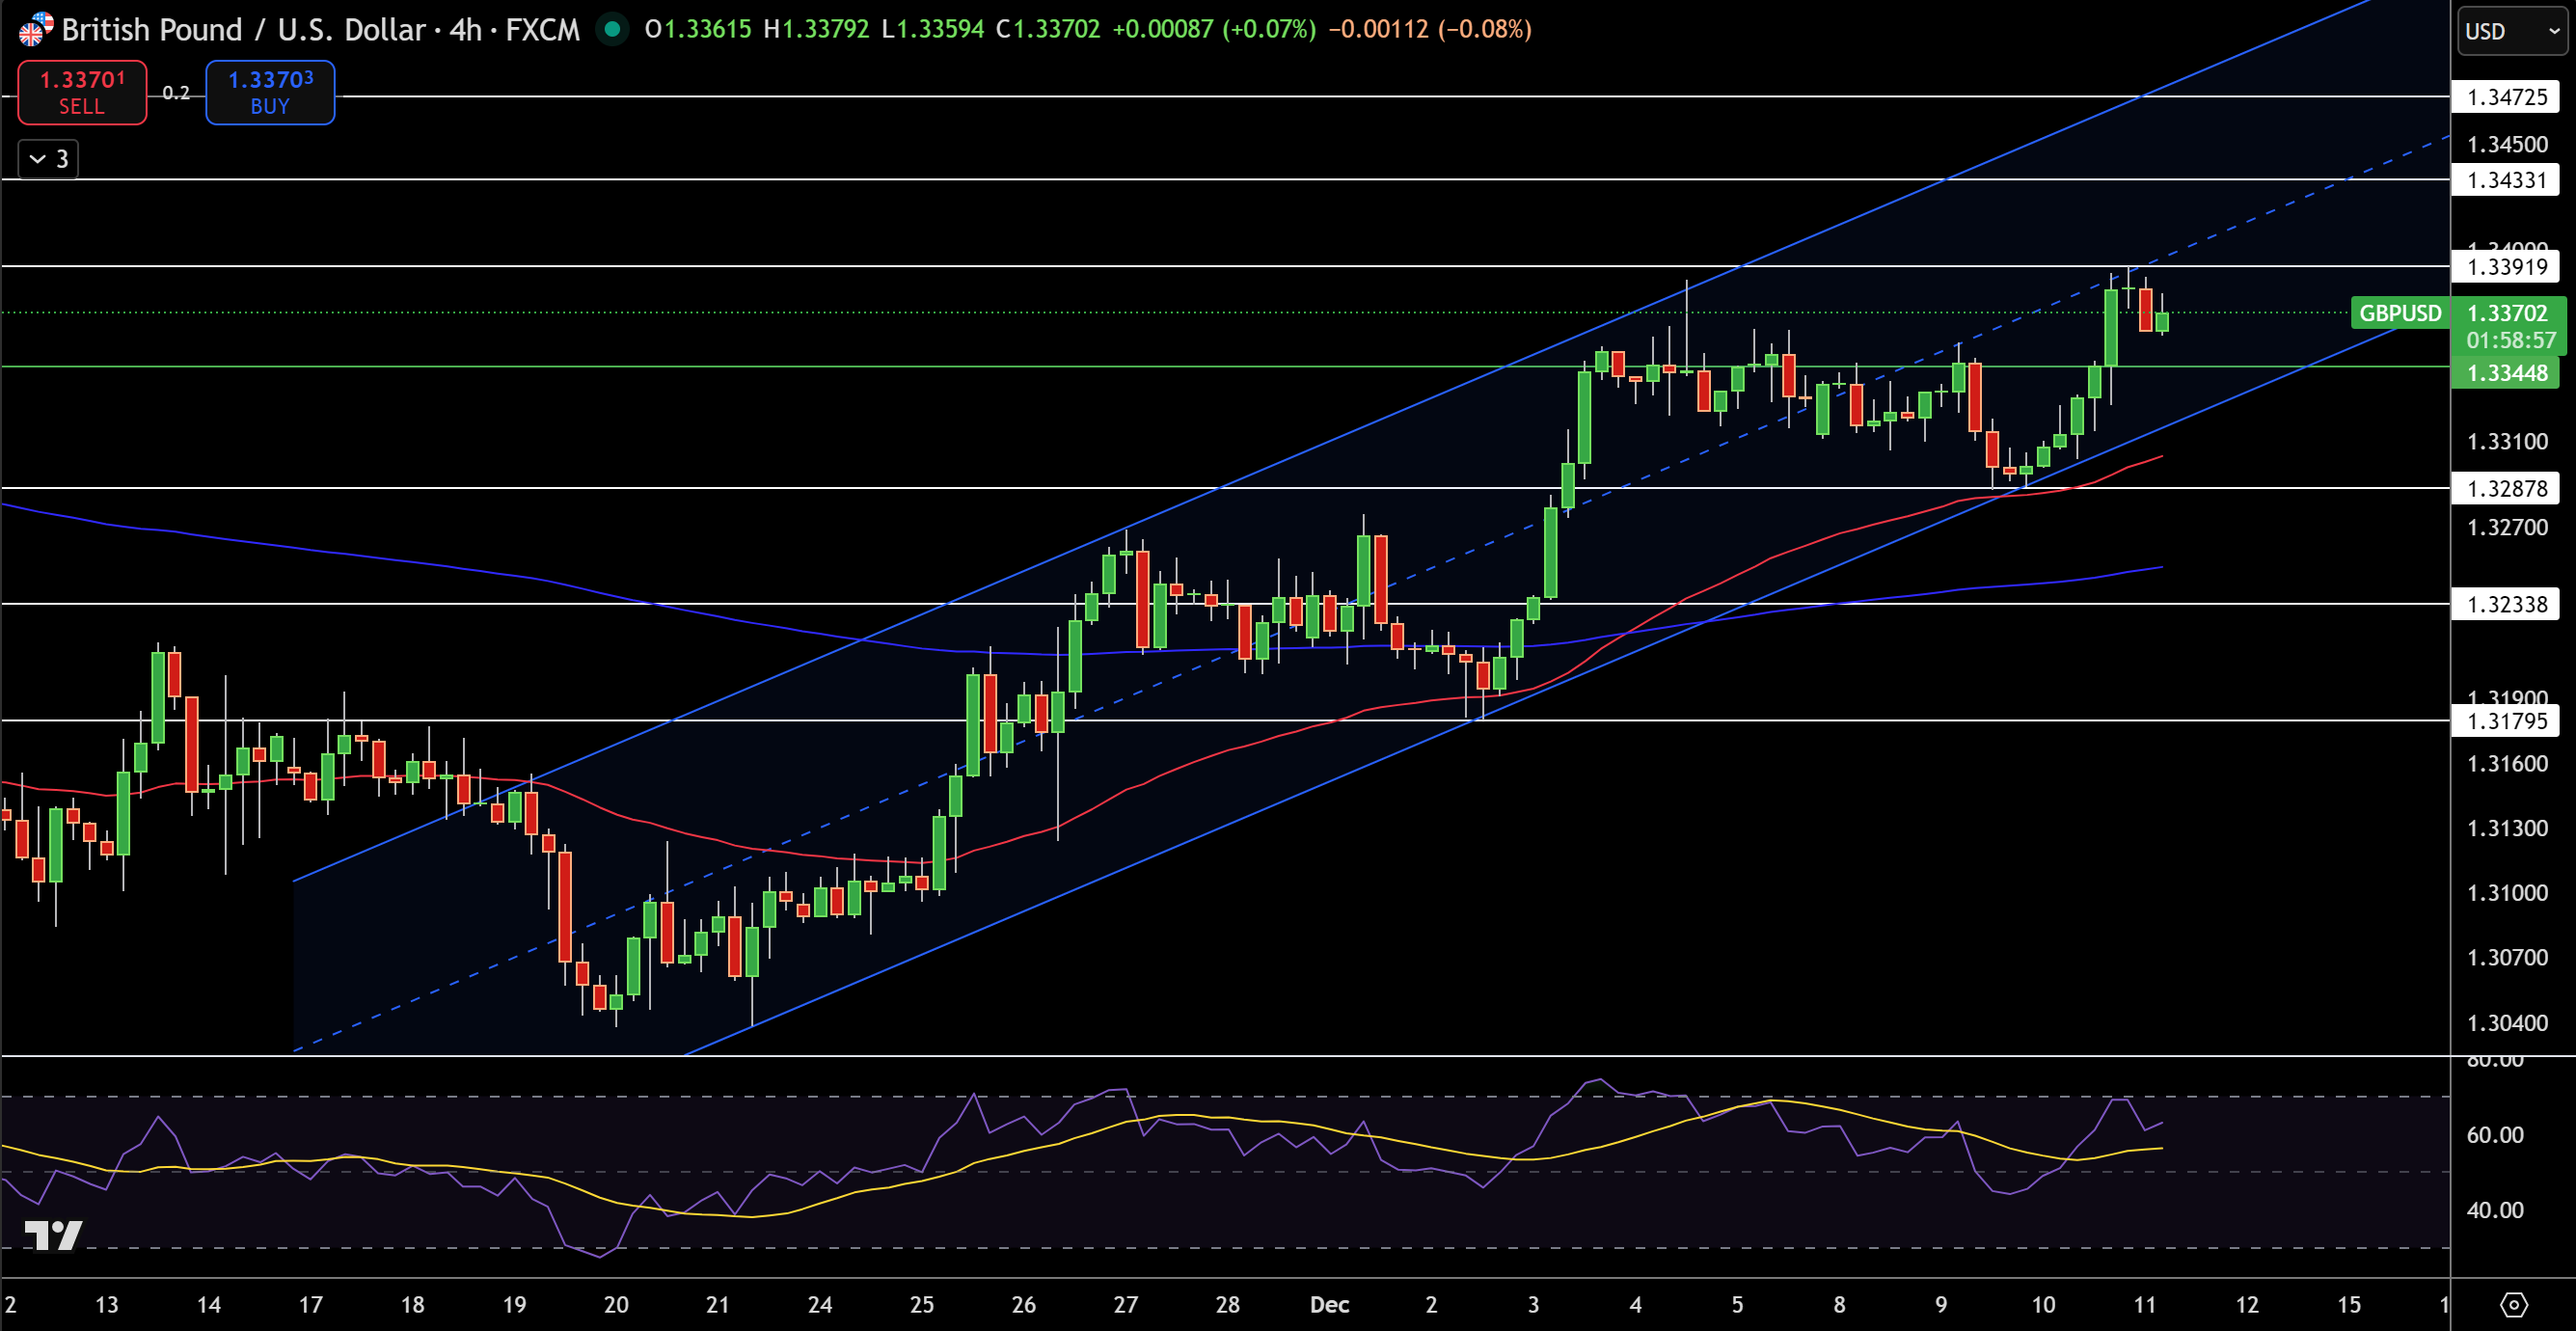
Task: Click the red 1.33701 SELL button
Action: [x=82, y=92]
